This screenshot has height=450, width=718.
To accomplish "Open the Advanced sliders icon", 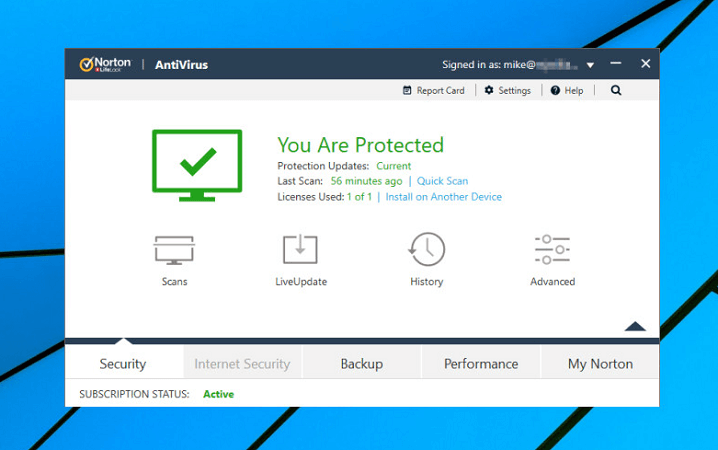I will 552,249.
